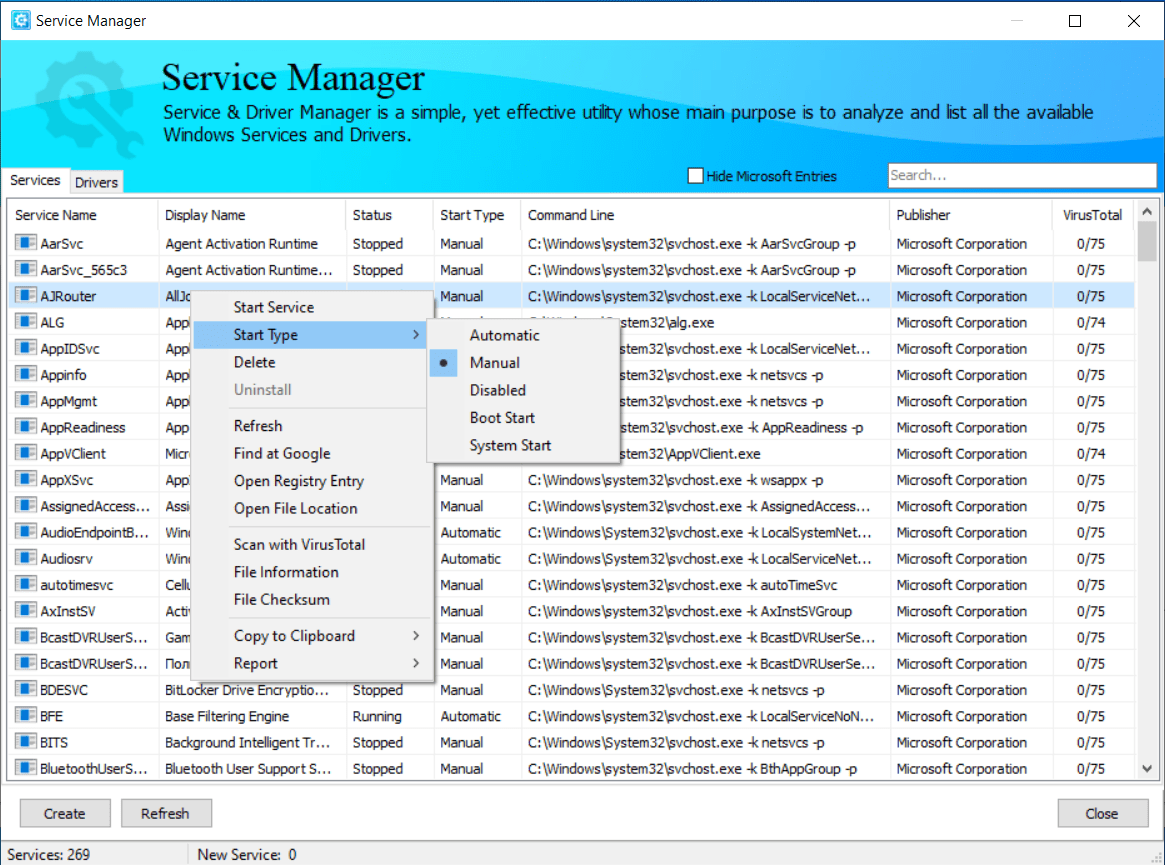This screenshot has height=865, width=1165.
Task: Click the Appinfo service icon
Action: point(26,375)
